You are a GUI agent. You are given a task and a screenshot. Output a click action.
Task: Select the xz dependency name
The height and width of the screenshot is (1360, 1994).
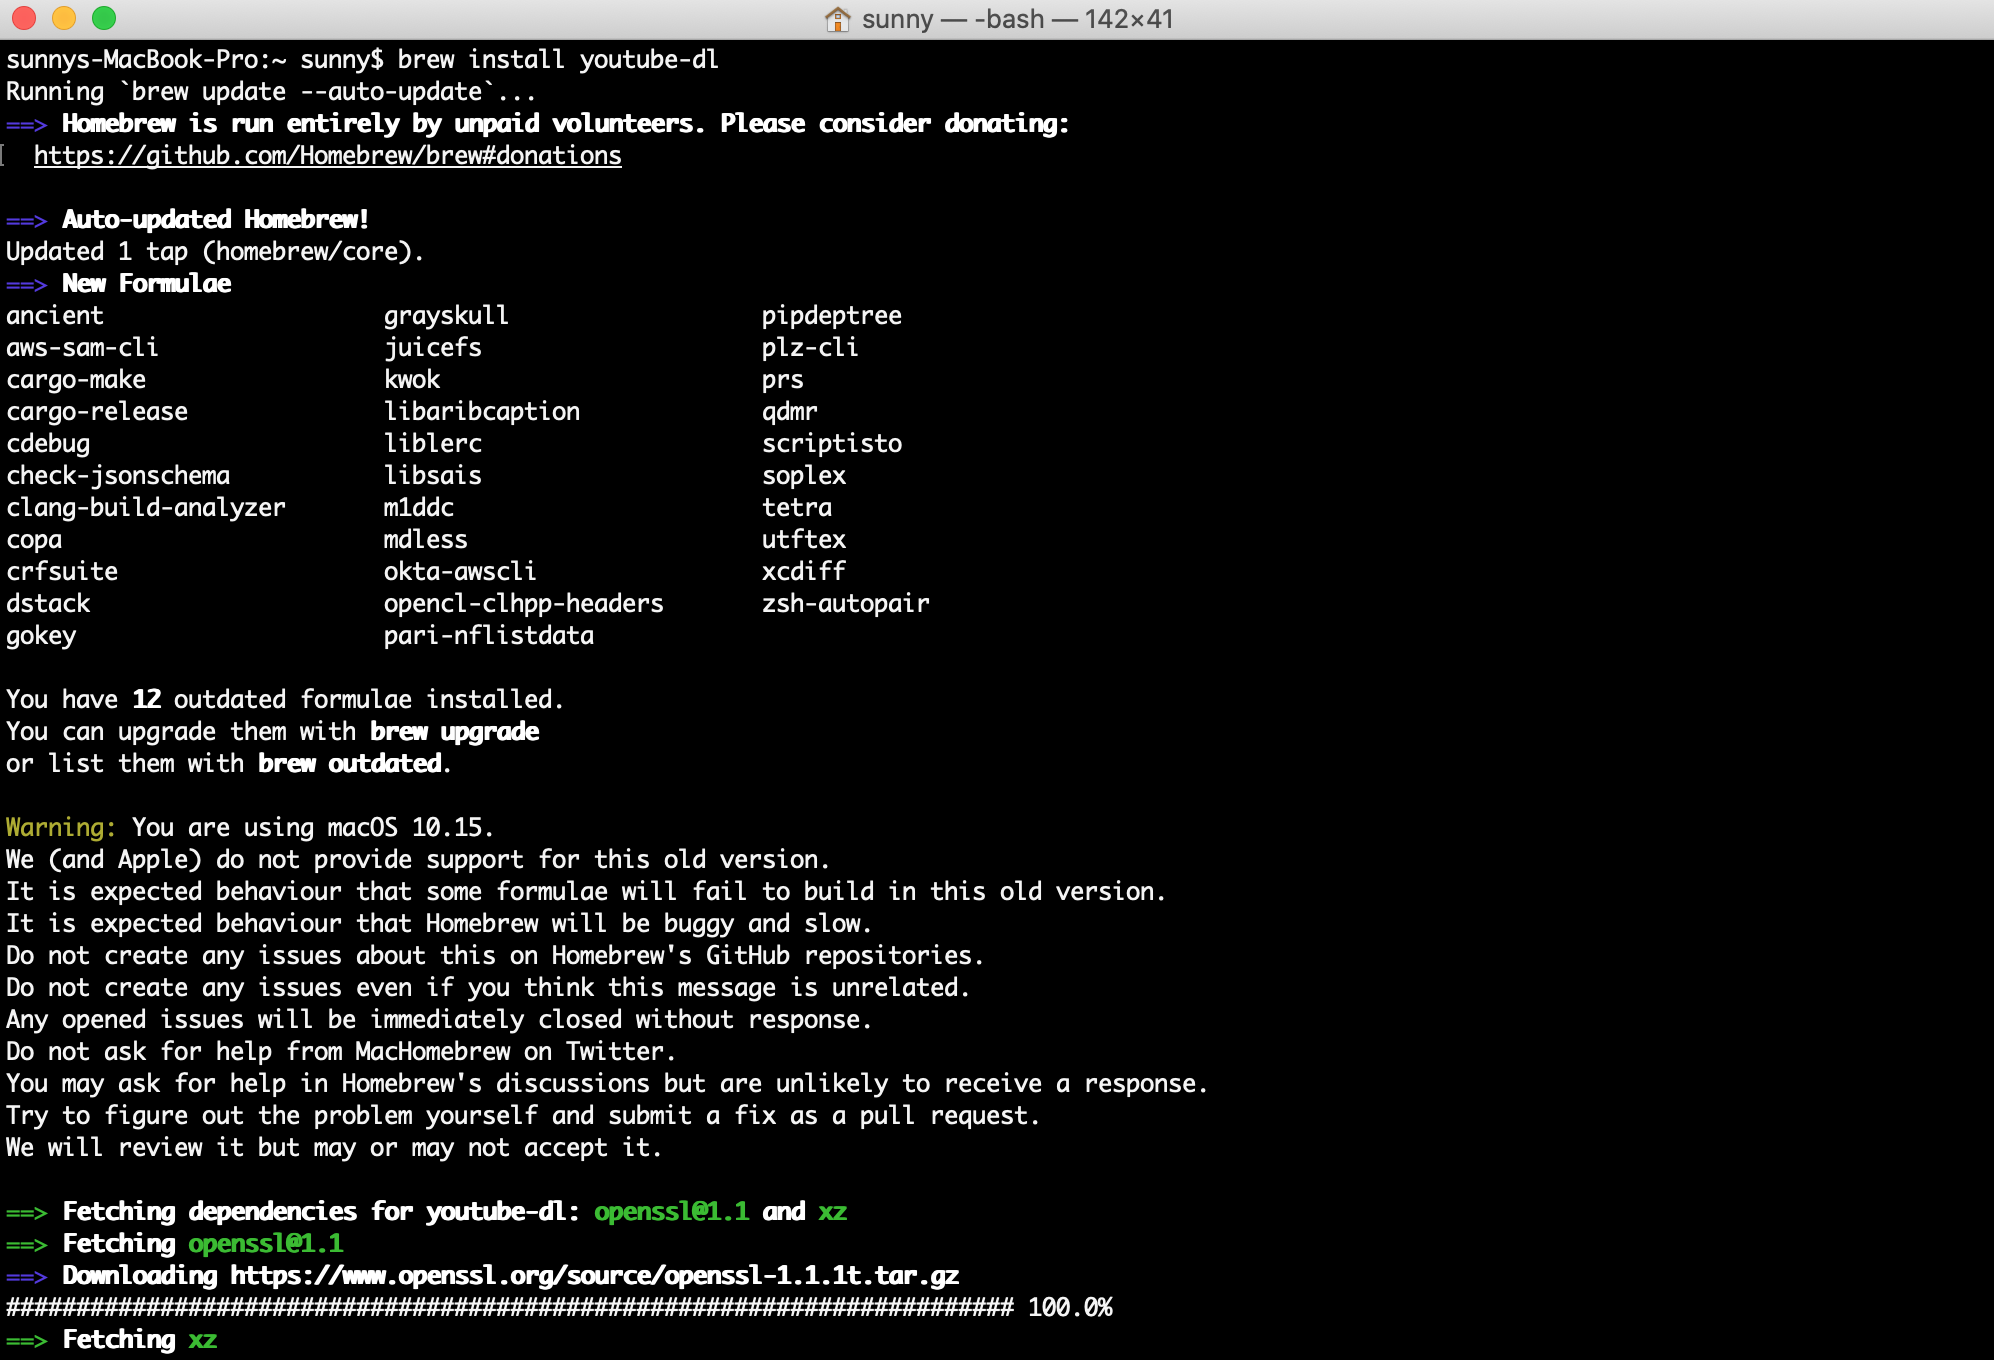pos(835,1211)
